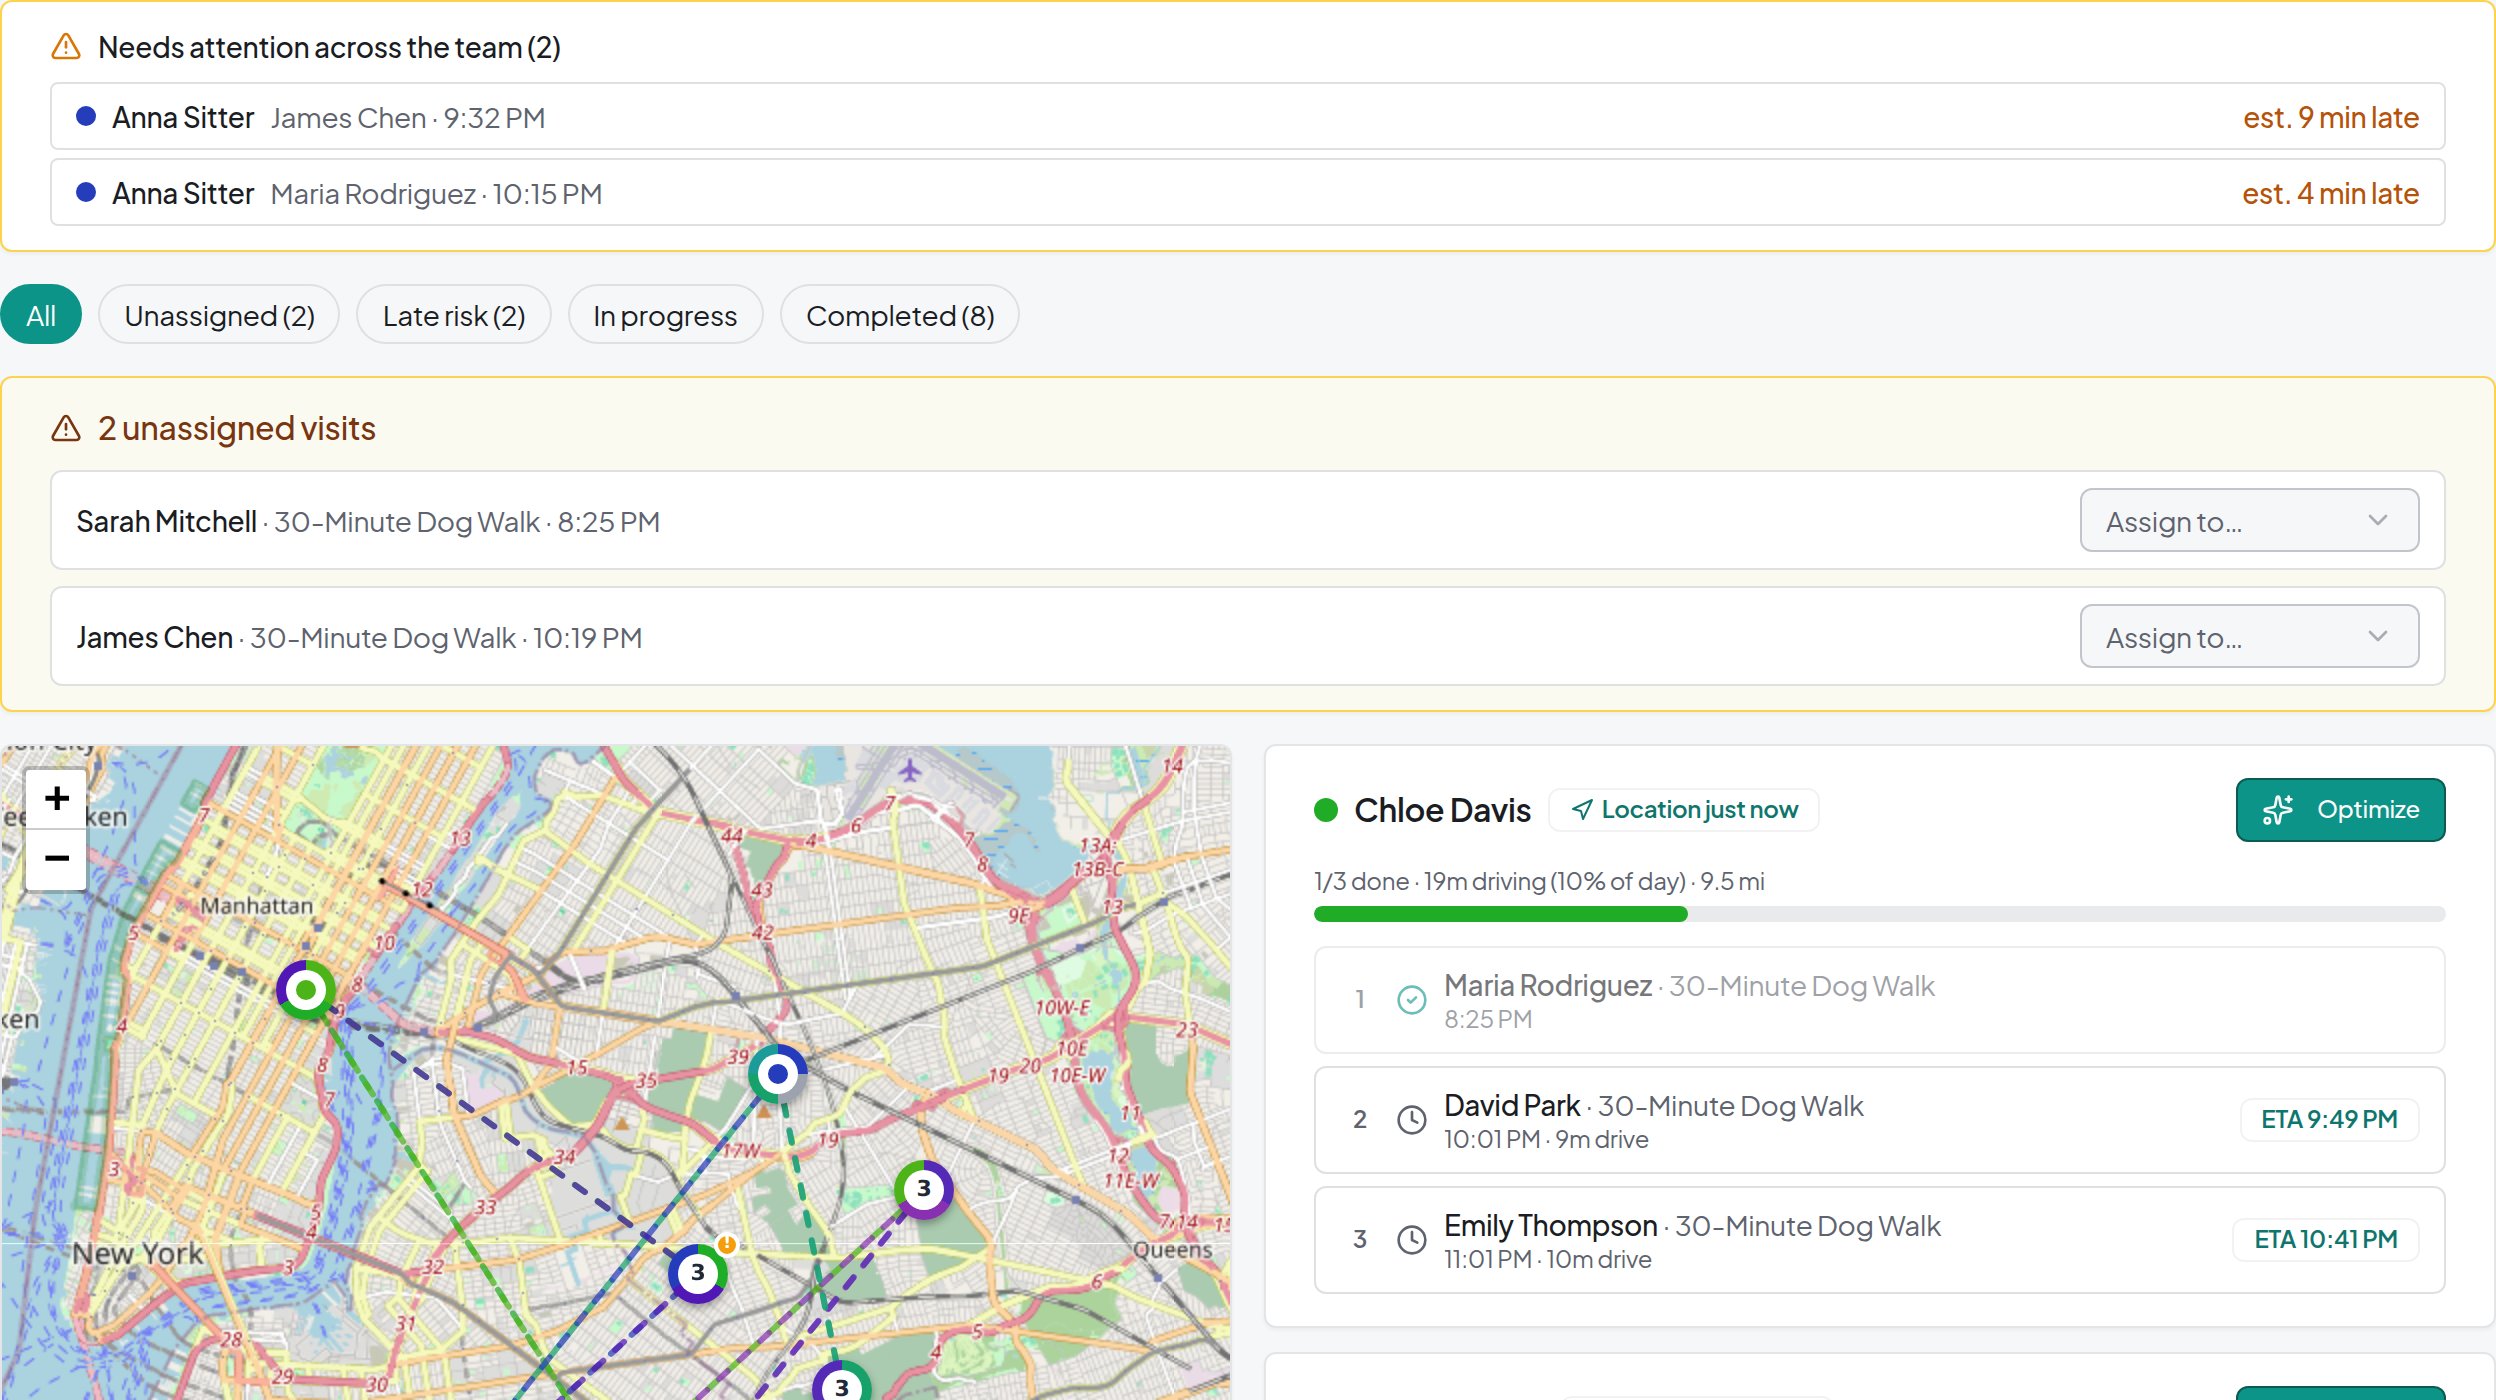The width and height of the screenshot is (2496, 1400).
Task: Open Maria Rodriguez completed 8:25 PM visit
Action: 1879,1000
